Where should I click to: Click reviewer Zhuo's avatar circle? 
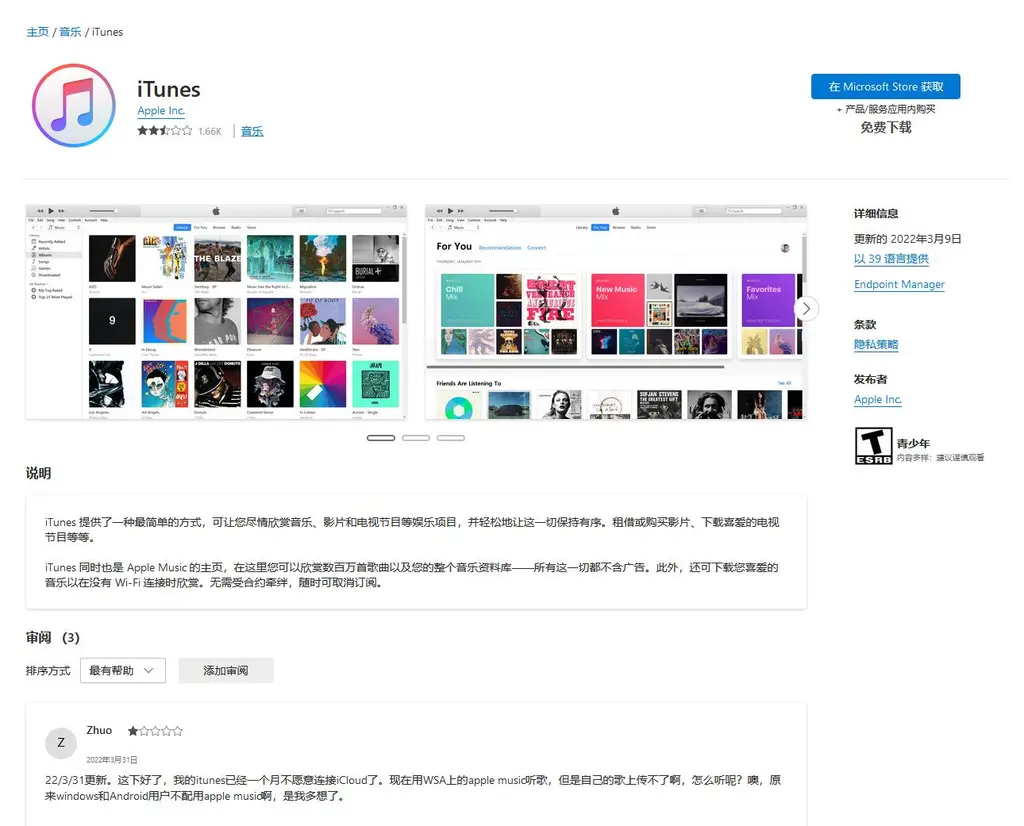[x=61, y=742]
